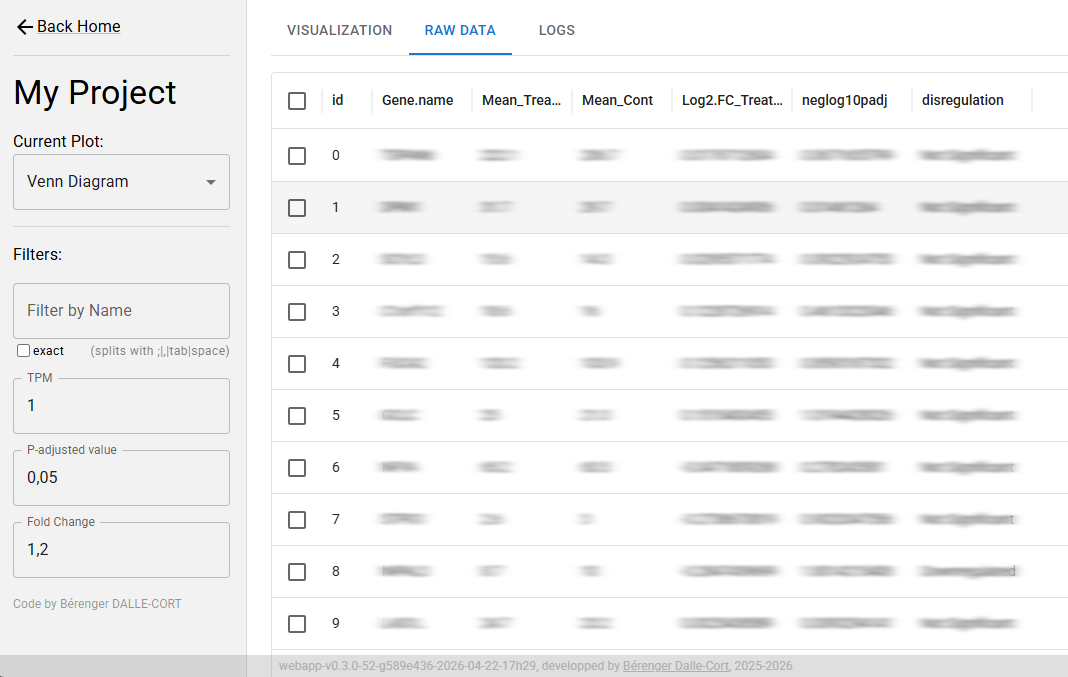The width and height of the screenshot is (1068, 677).
Task: Sort by the Mean_Cont column header
Action: tap(617, 101)
